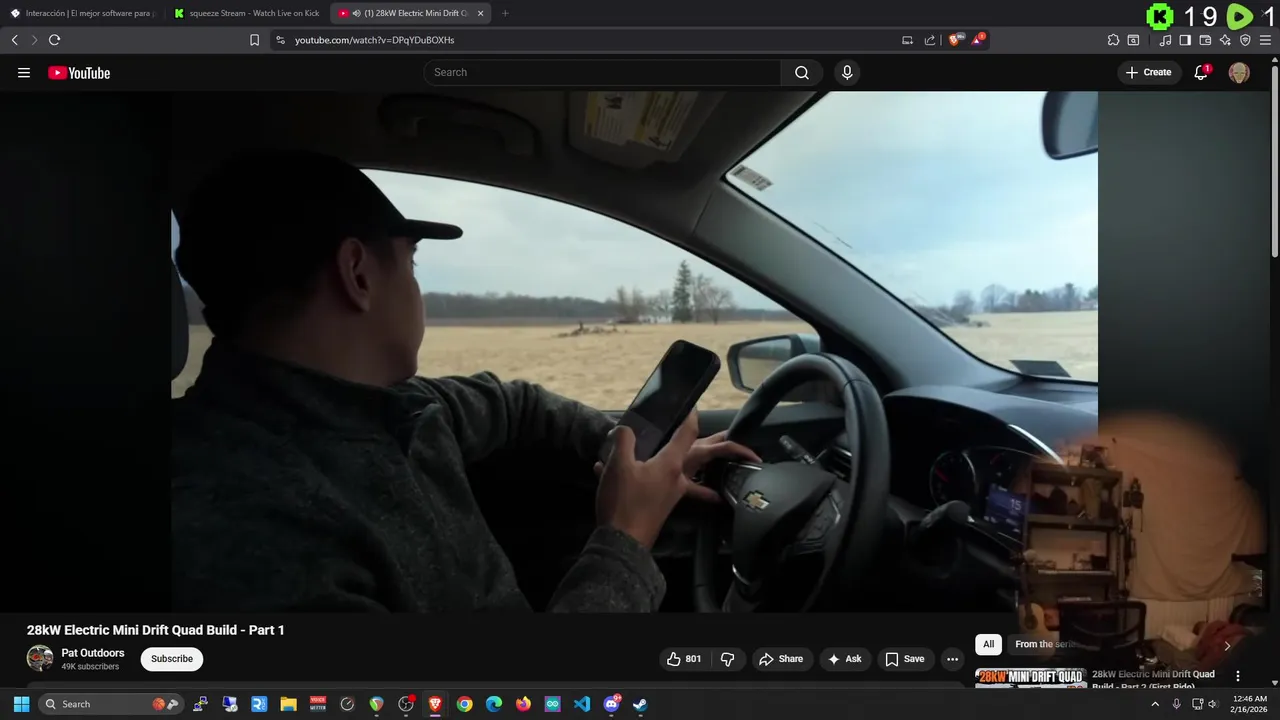This screenshot has width=1280, height=720.
Task: Open Pat Outdoors channel name link
Action: pyautogui.click(x=93, y=653)
